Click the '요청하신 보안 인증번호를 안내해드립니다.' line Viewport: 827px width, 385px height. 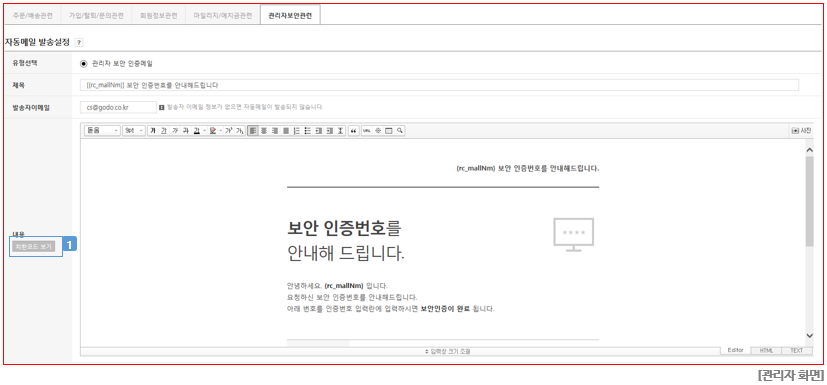point(352,297)
